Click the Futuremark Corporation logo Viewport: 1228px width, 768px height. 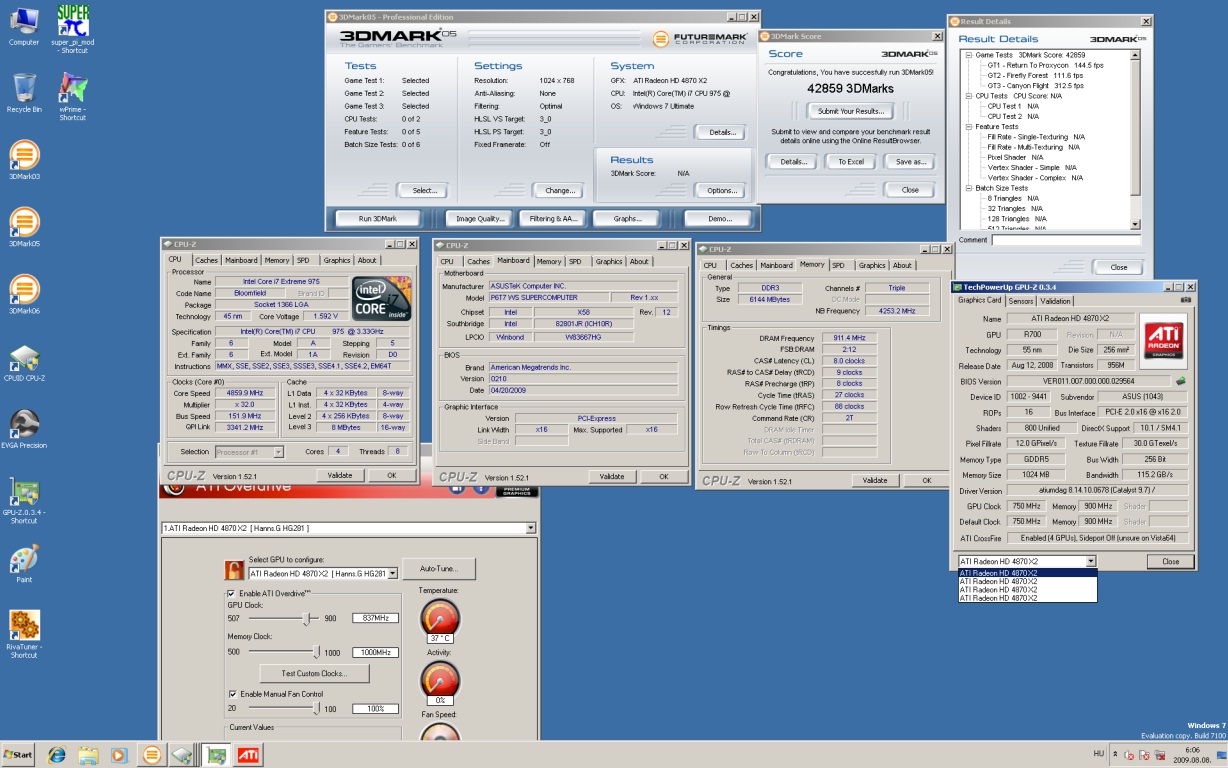click(702, 40)
